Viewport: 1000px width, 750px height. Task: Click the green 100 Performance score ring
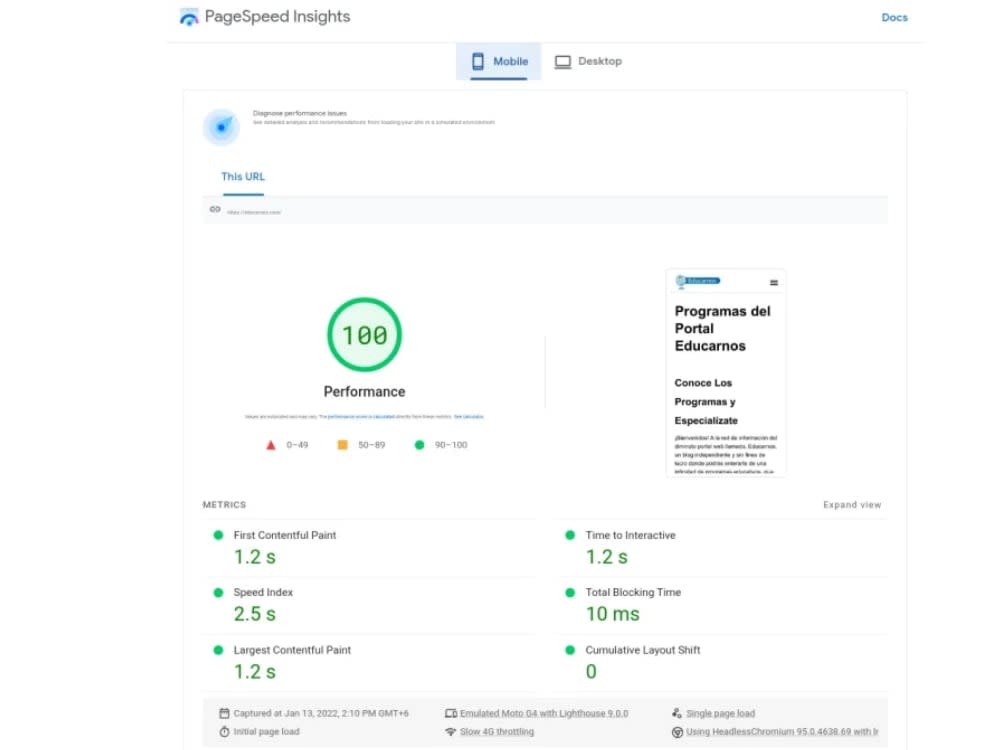(364, 335)
